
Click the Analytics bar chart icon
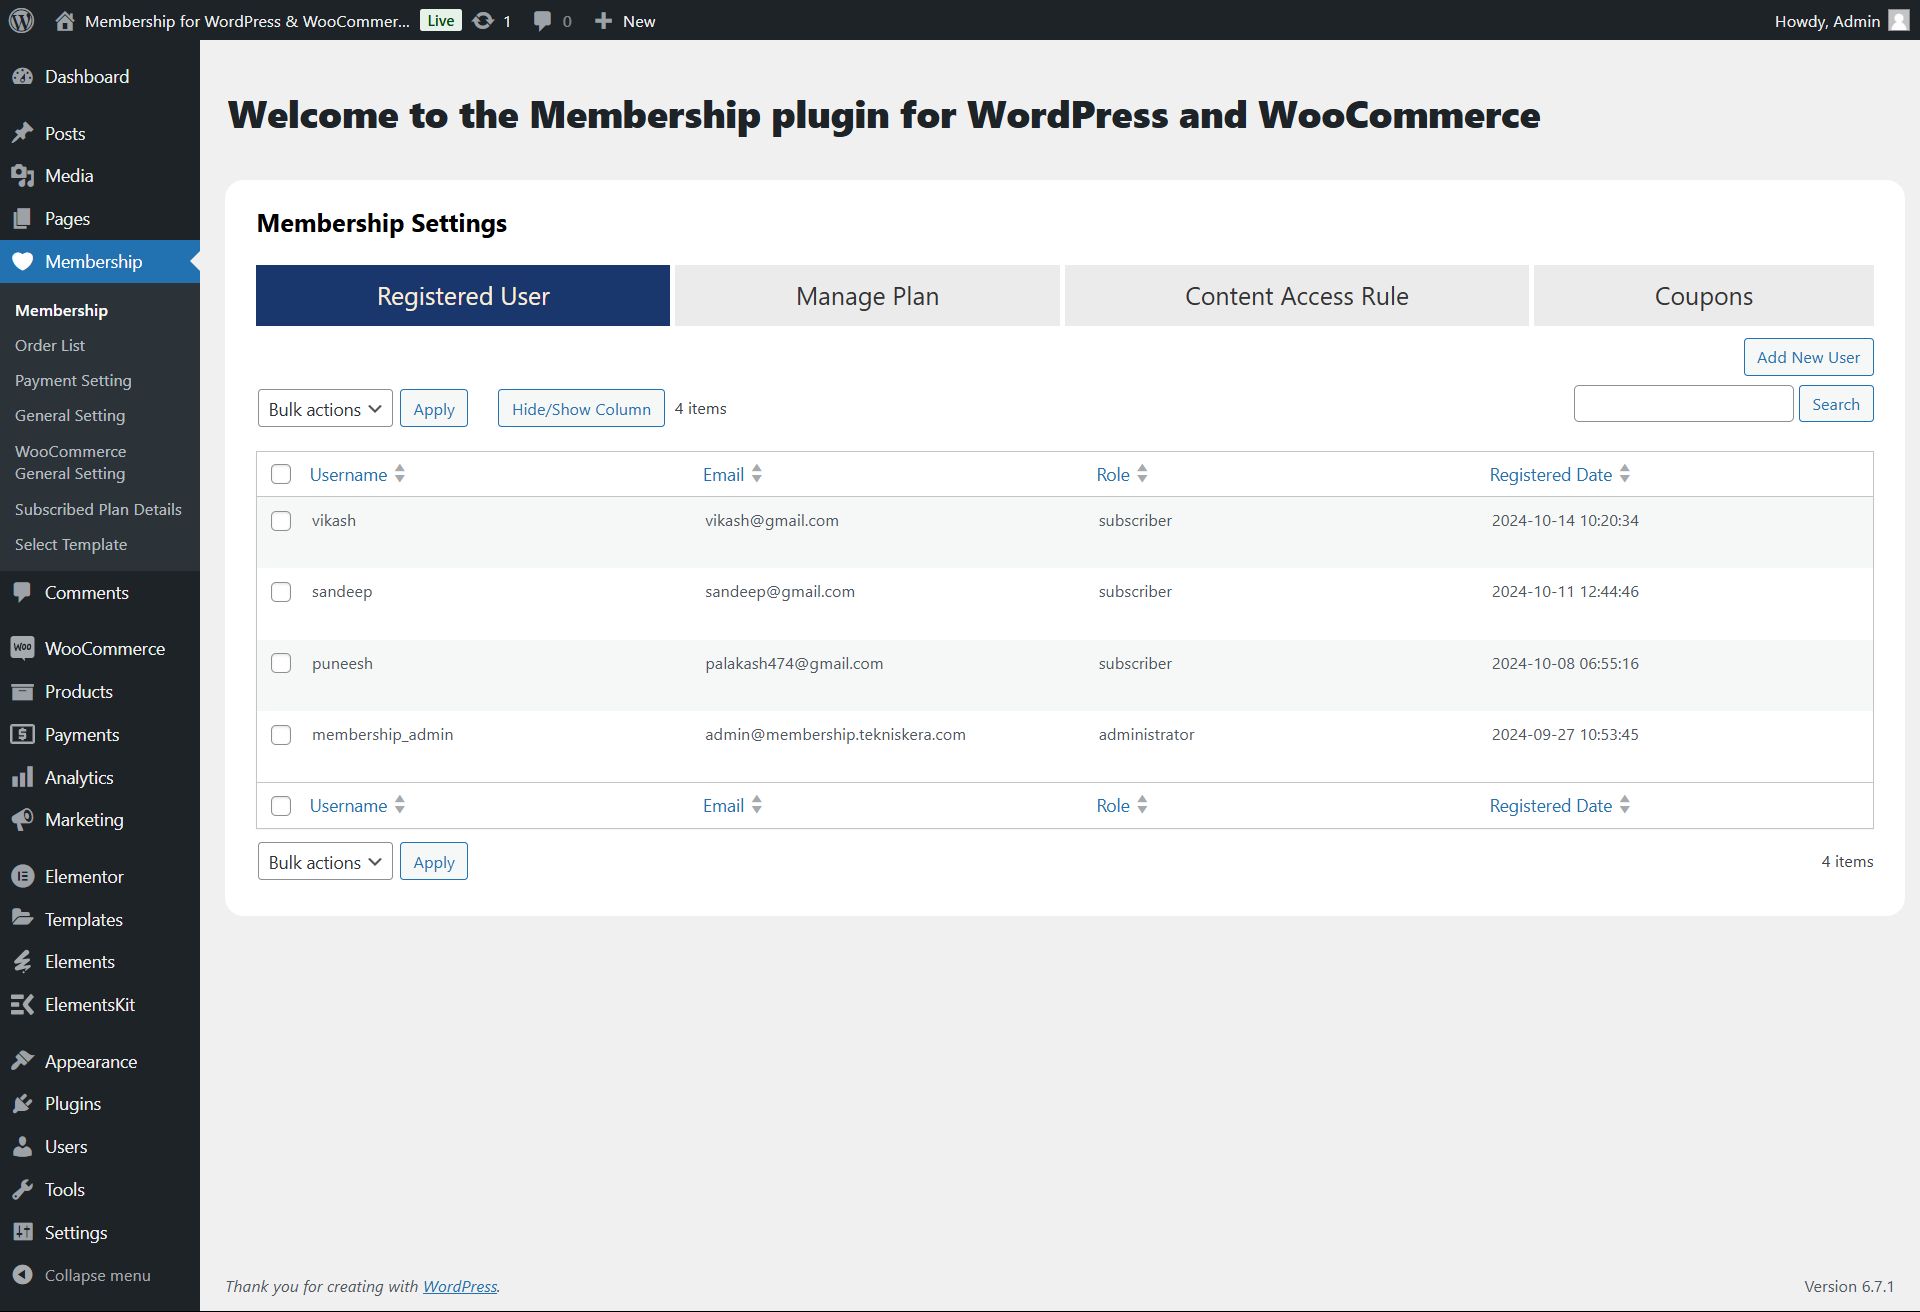(x=22, y=777)
